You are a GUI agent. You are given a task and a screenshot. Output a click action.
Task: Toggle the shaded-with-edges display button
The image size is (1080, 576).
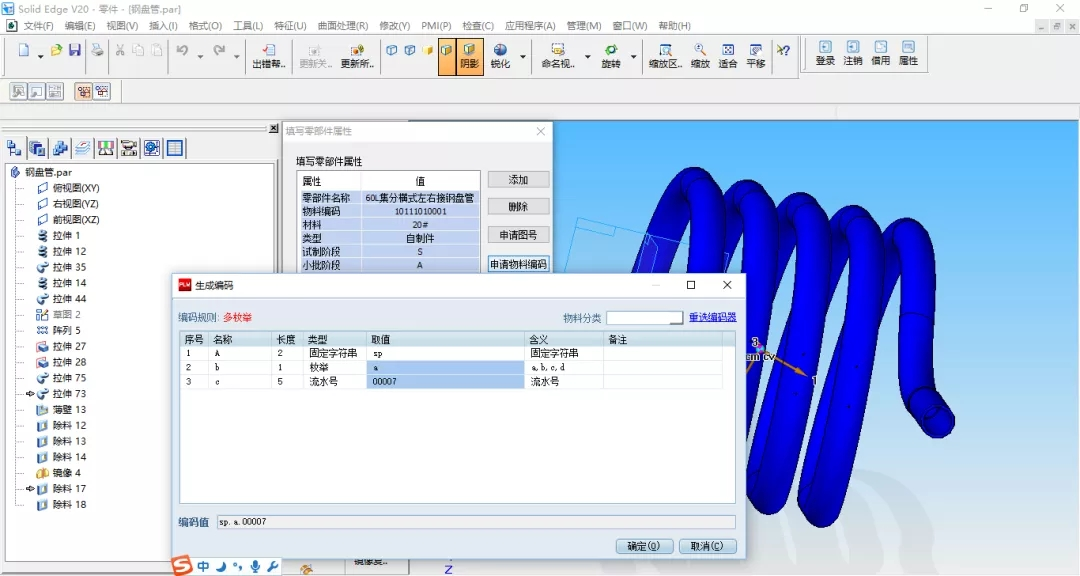pos(446,51)
